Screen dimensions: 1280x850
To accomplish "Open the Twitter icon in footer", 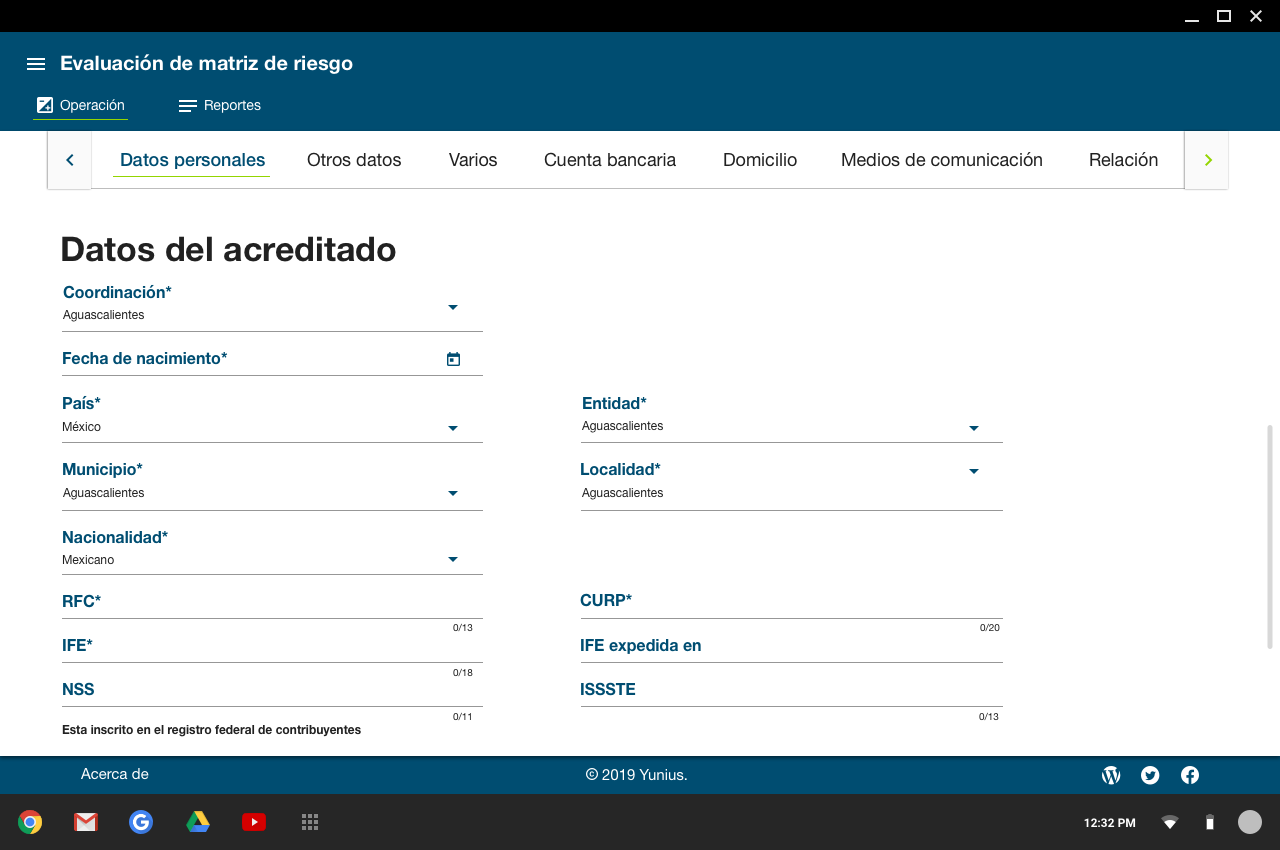I will pos(1150,775).
